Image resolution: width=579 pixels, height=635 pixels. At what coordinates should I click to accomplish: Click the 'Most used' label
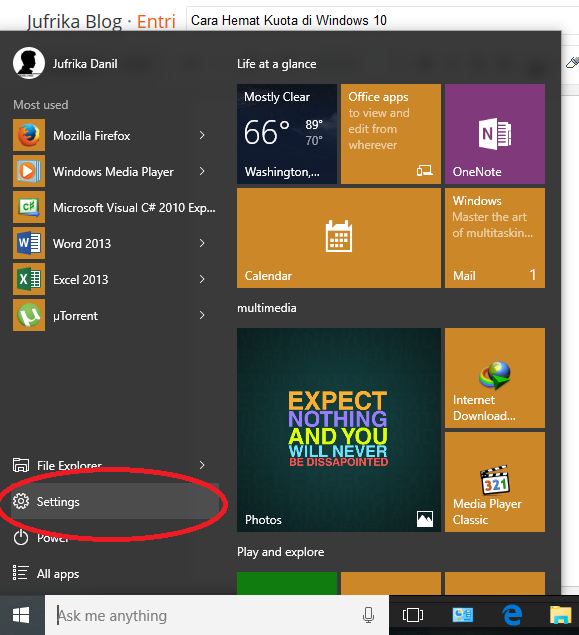(x=40, y=105)
